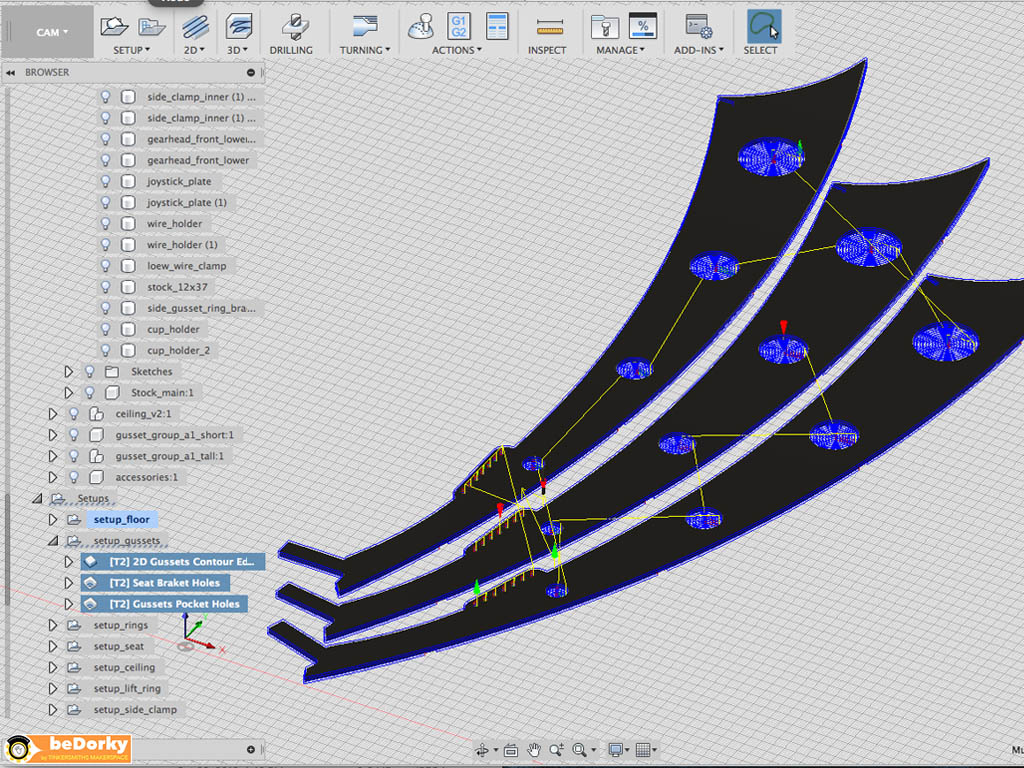The width and height of the screenshot is (1024, 768).
Task: Click the DRILLING label
Action: click(x=291, y=50)
